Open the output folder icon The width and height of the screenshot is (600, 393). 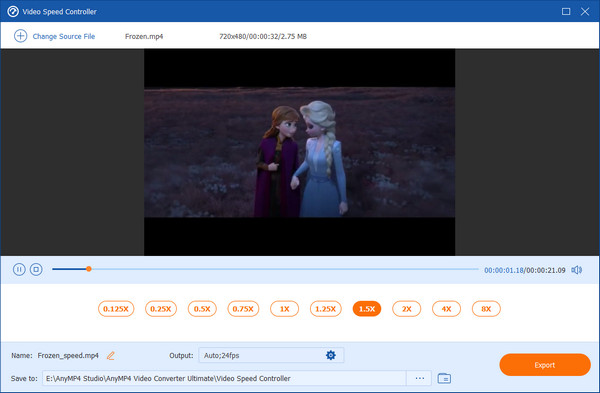point(444,378)
